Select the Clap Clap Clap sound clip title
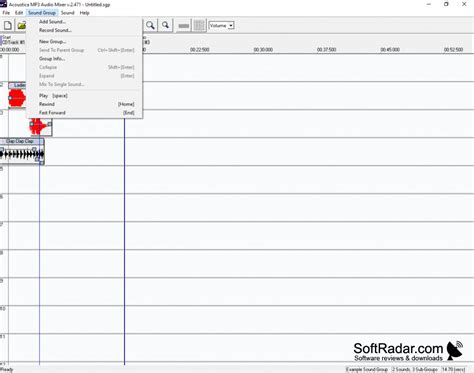The width and height of the screenshot is (474, 373). pos(21,141)
